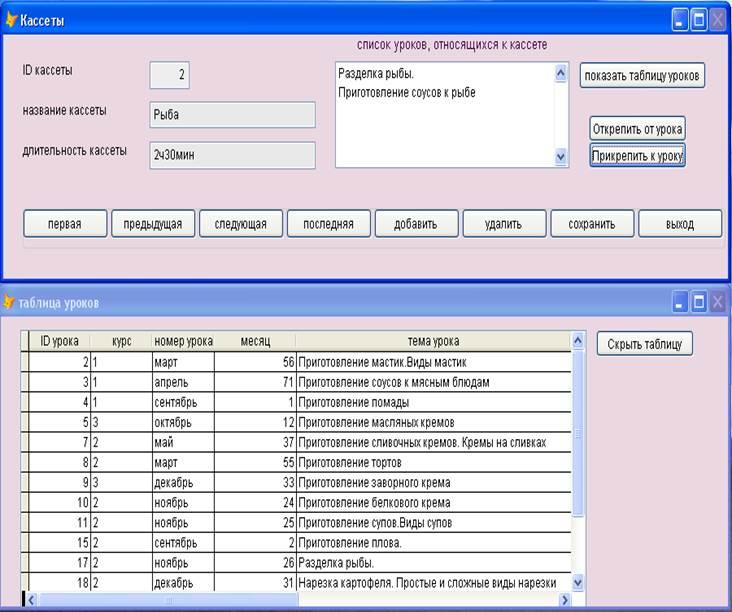The image size is (732, 612).
Task: Click the название кассеты field containing Рыба
Action: [x=232, y=115]
